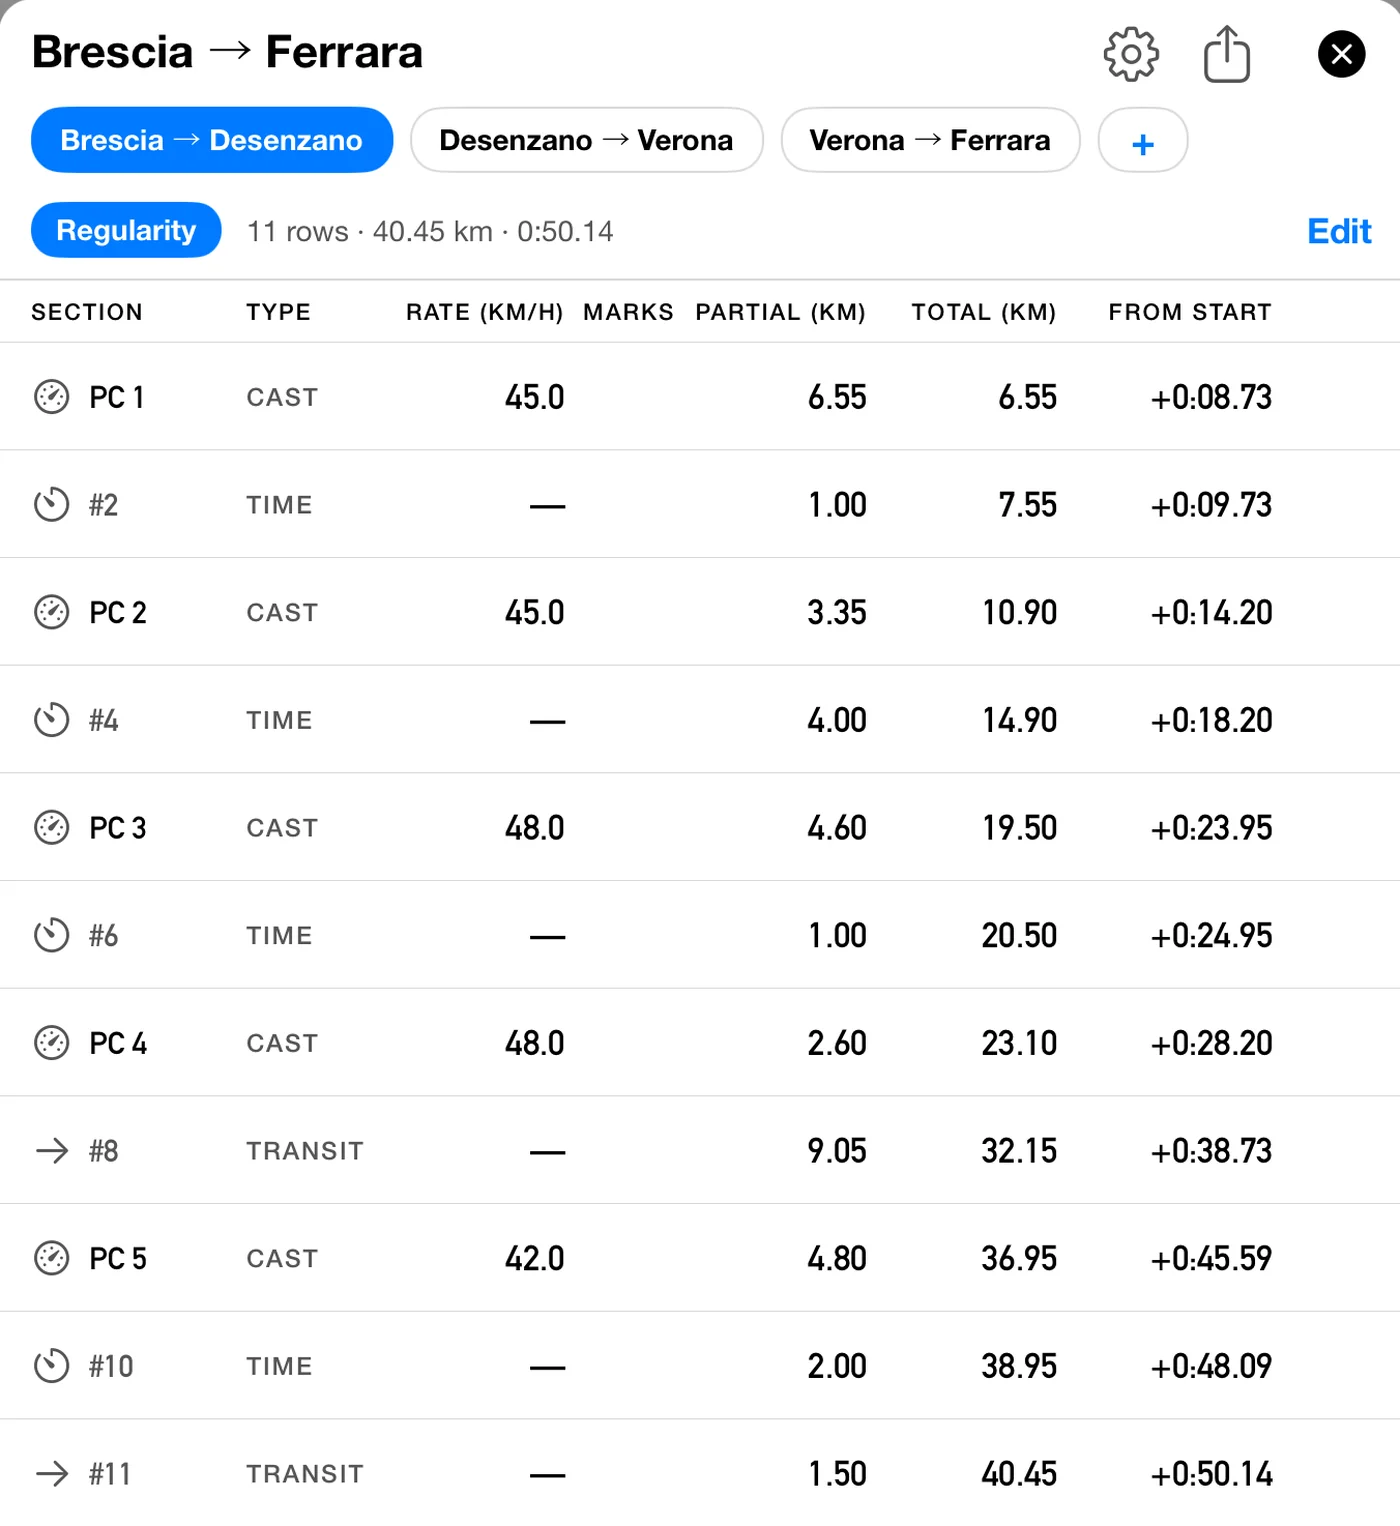Click the +0:48.09 time in row #10
The height and width of the screenshot is (1526, 1400).
point(1212,1366)
